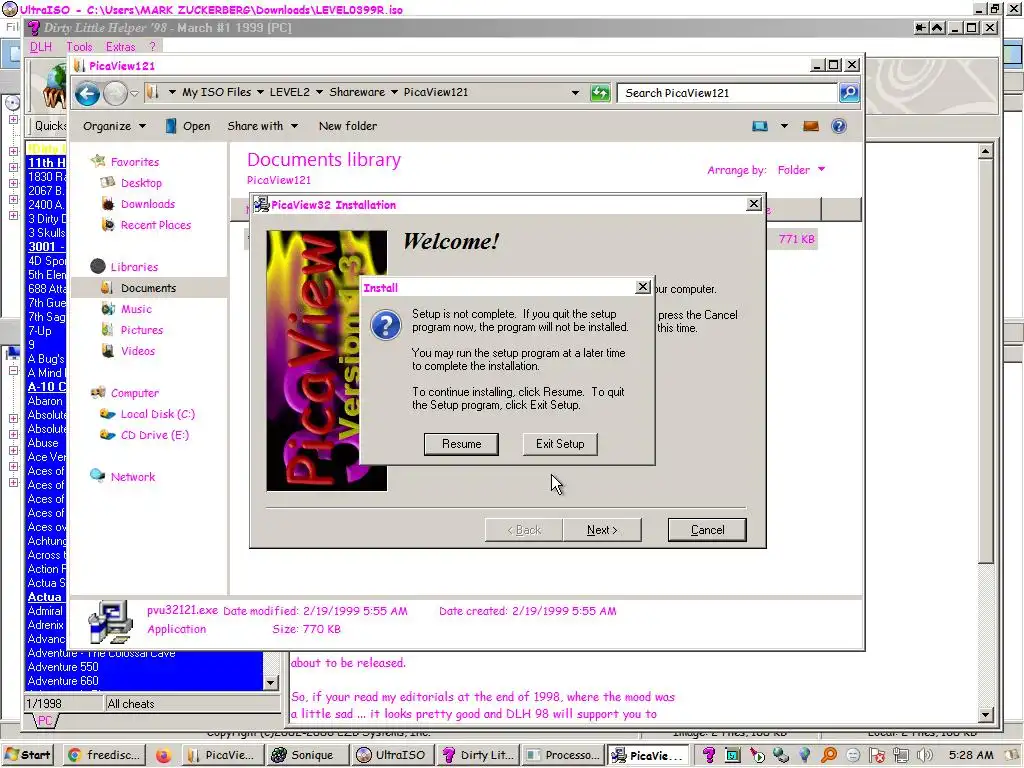
Task: Open the Organize dropdown
Action: (x=114, y=126)
